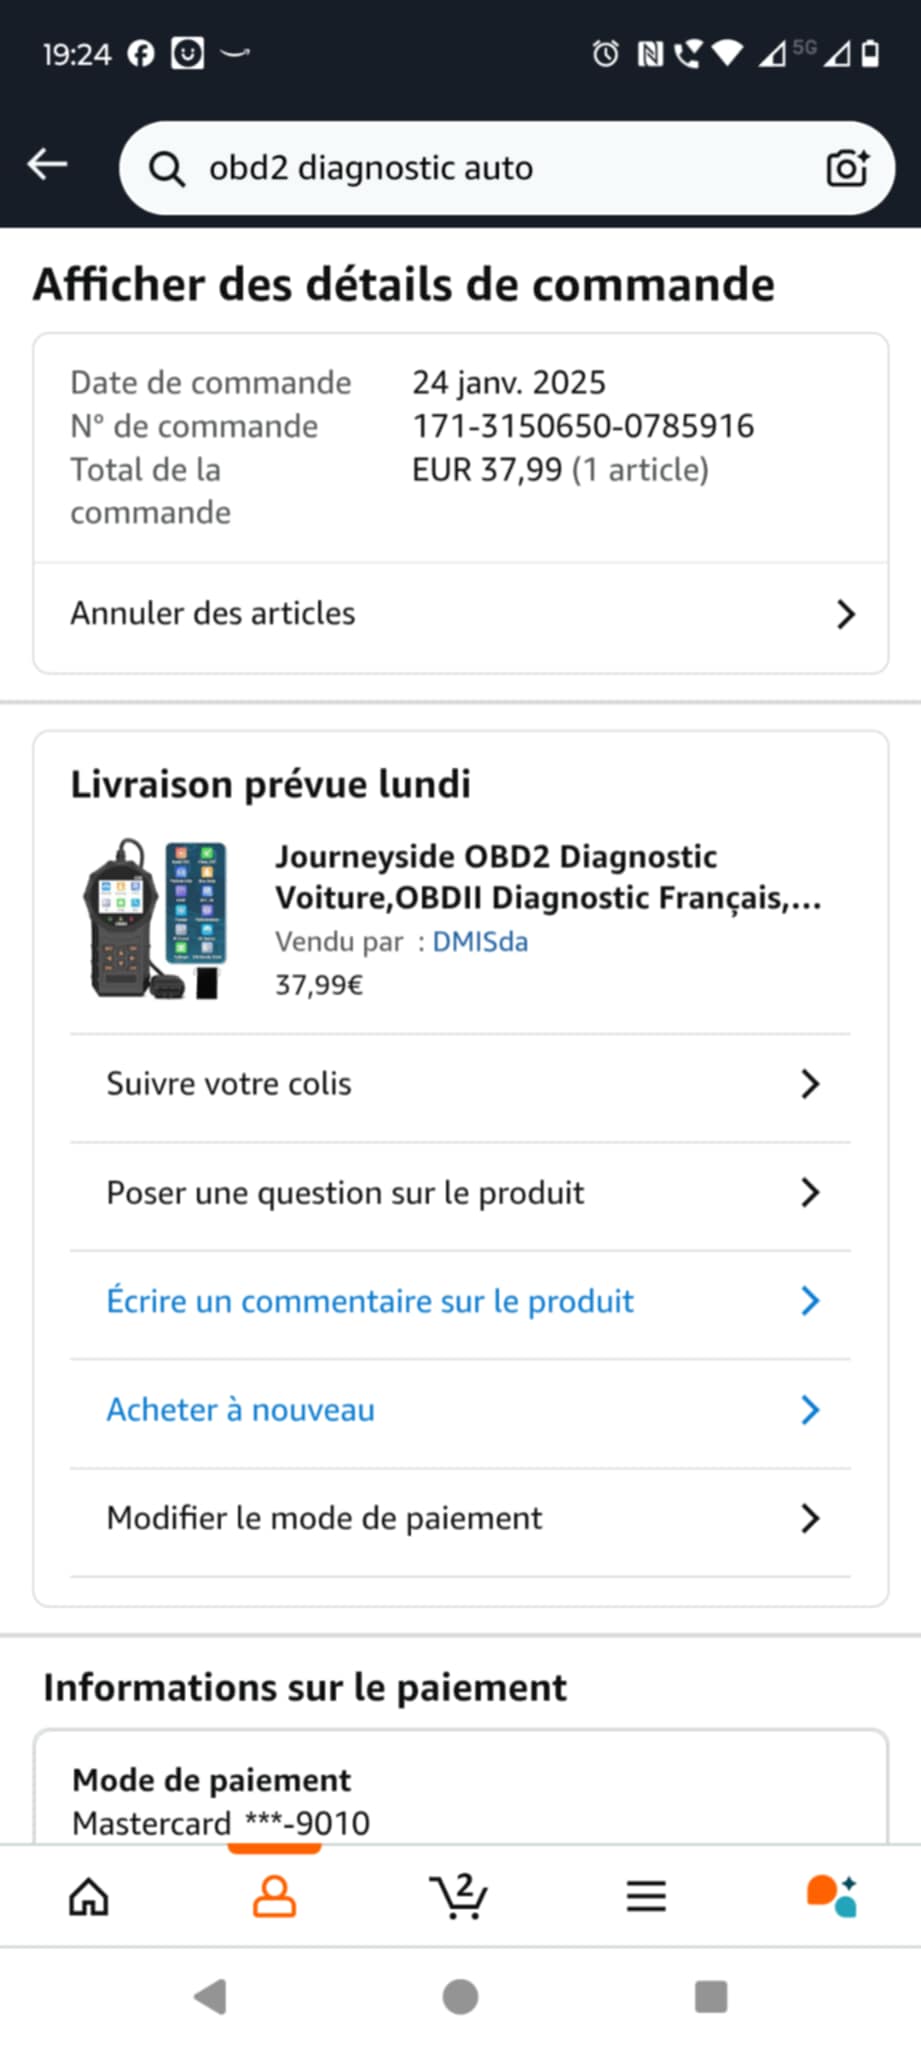The height and width of the screenshot is (2048, 921).
Task: Open Journeyside OBD2 Diagnostic product title
Action: tap(548, 877)
